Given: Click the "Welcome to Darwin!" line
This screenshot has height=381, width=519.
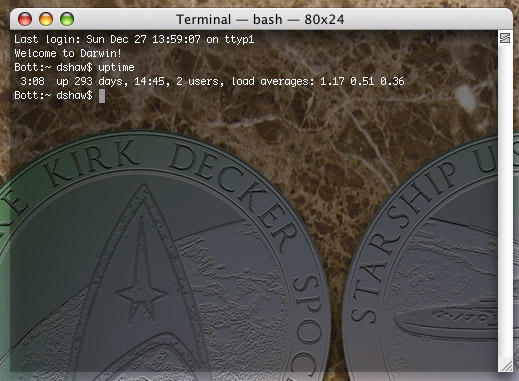Looking at the screenshot, I should coord(68,53).
